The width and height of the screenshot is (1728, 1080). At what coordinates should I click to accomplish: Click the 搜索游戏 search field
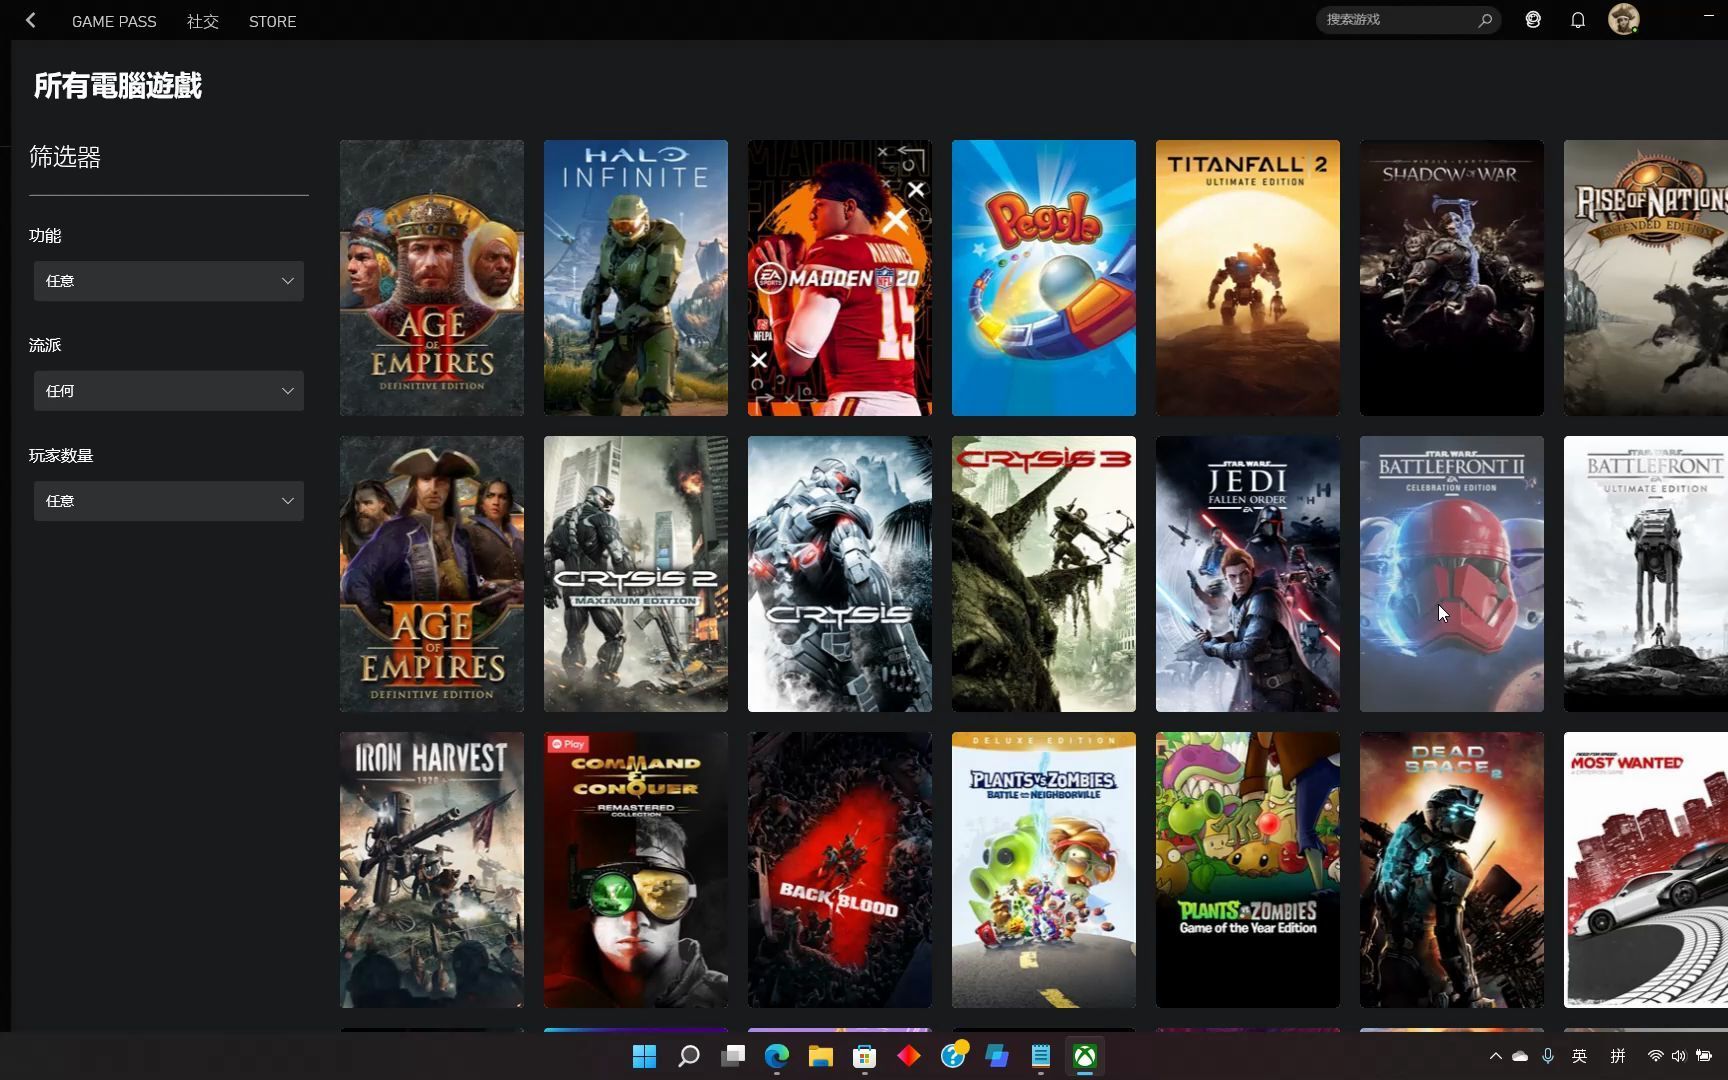pos(1408,20)
